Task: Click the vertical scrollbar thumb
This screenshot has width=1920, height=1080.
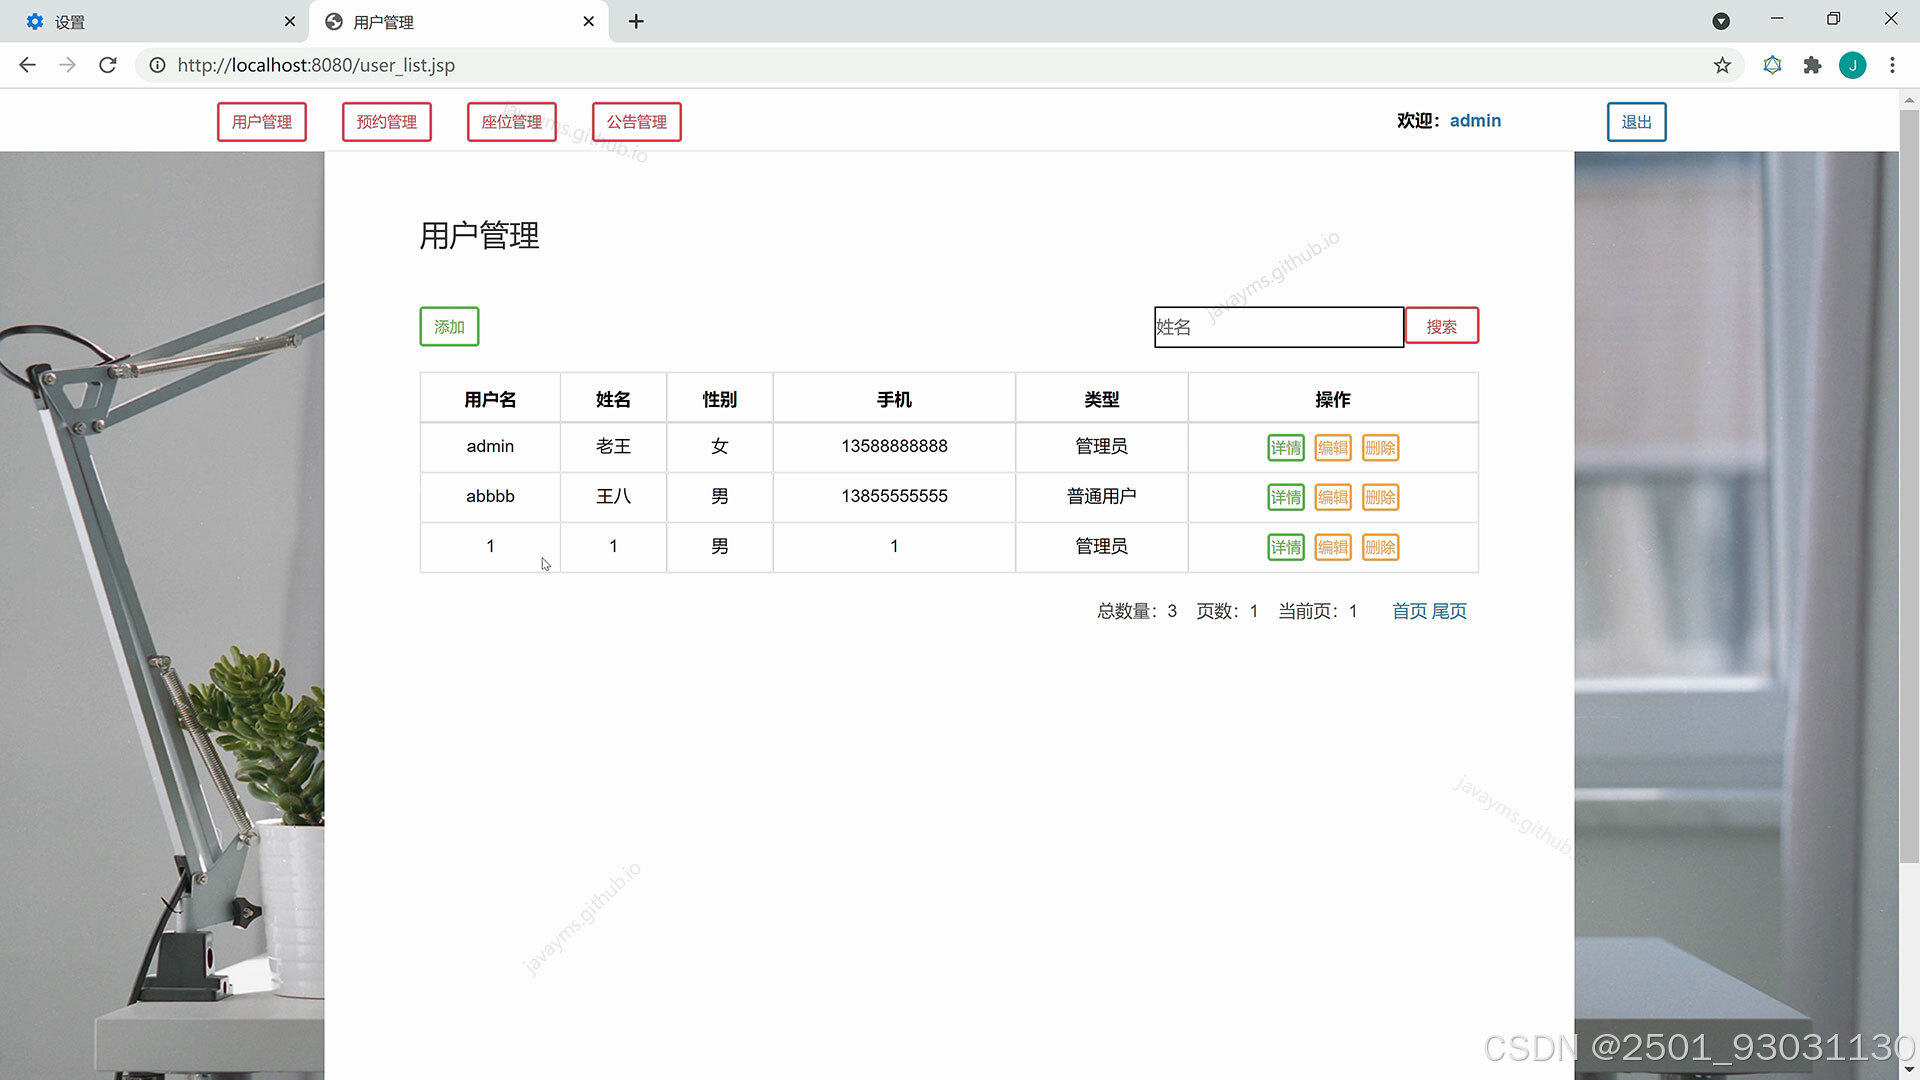Action: tap(1909, 485)
